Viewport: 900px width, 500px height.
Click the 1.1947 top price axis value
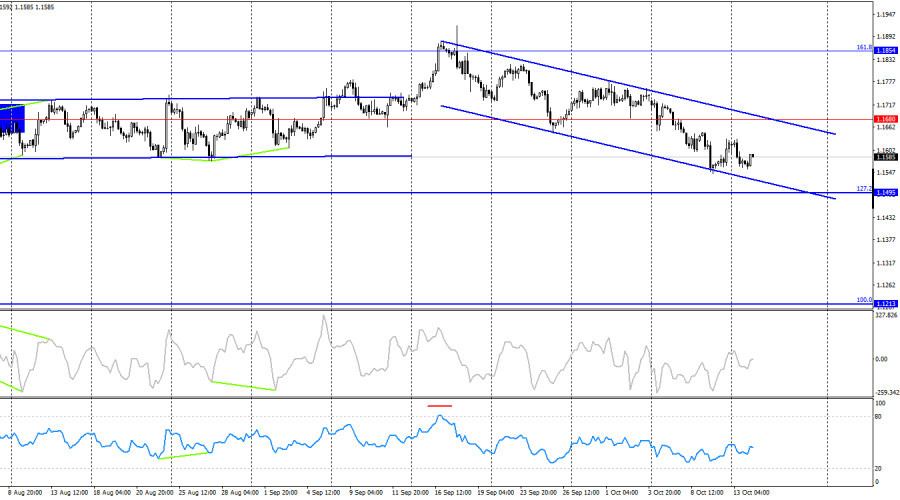coord(885,15)
